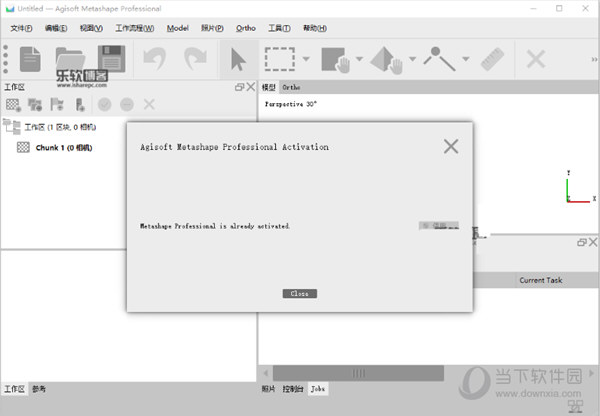Open the 工作流程(W) menu
The height and width of the screenshot is (416, 600).
[135, 28]
